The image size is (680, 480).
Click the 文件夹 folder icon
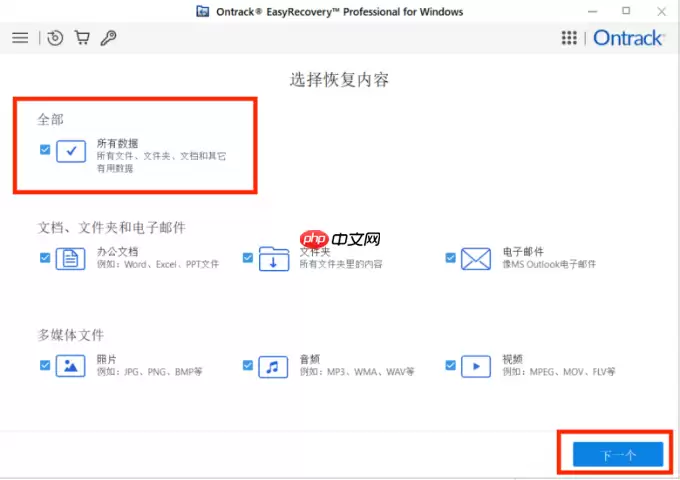coord(274,259)
